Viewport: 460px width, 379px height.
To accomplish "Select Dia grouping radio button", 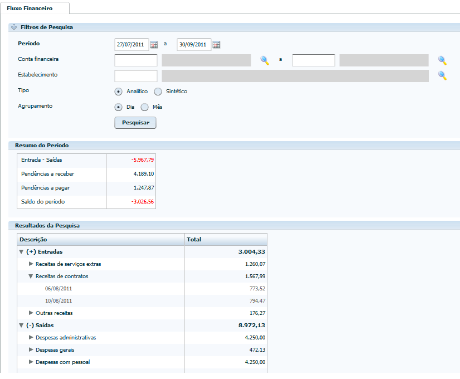I will (118, 107).
